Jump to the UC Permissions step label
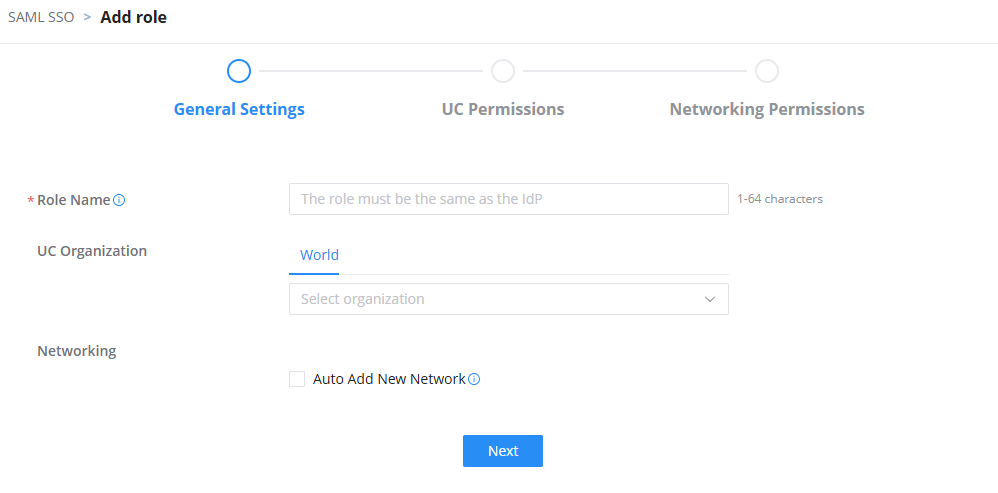The width and height of the screenshot is (998, 493). coord(503,109)
